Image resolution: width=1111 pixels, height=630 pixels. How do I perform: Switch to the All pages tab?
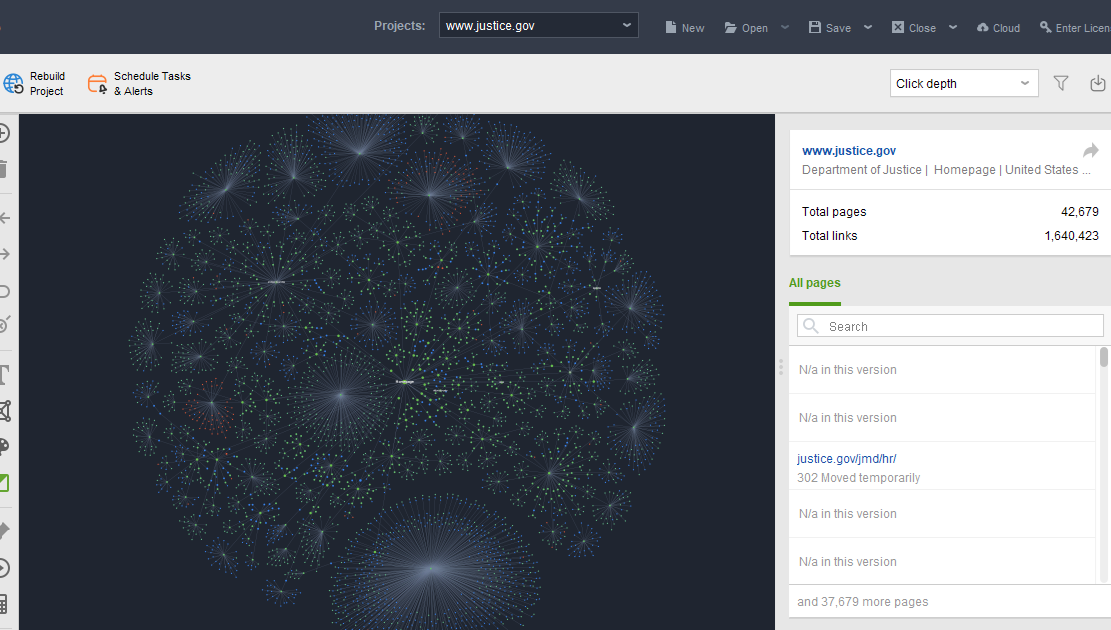point(815,283)
